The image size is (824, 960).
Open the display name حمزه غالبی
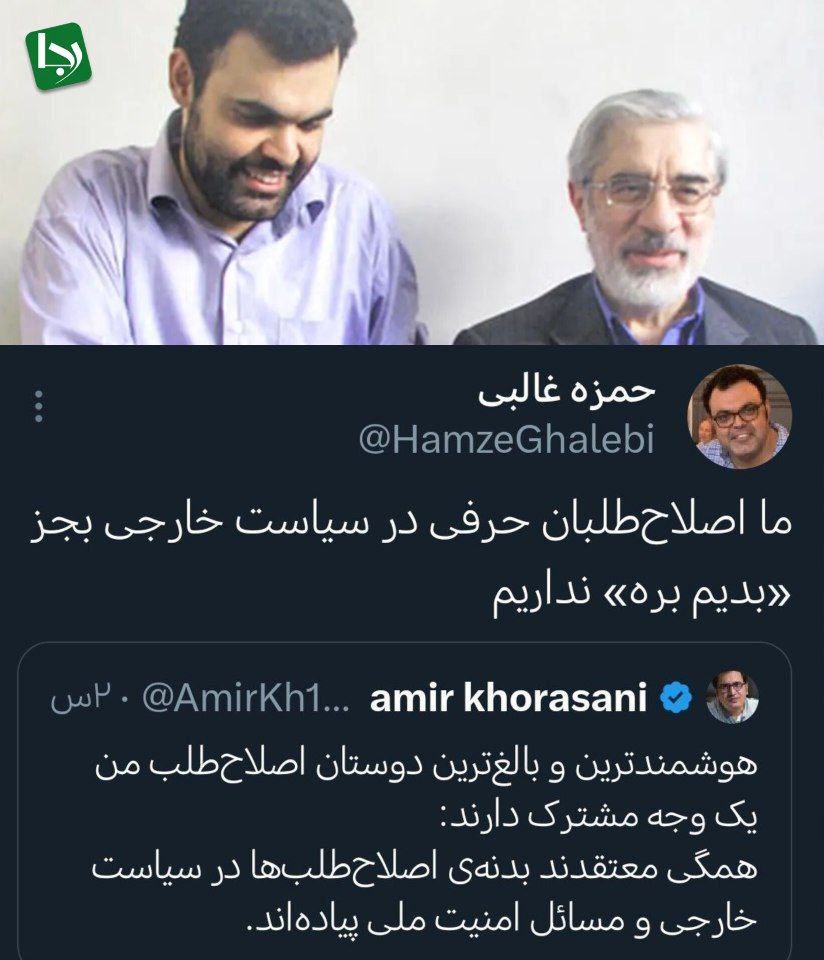[x=567, y=390]
